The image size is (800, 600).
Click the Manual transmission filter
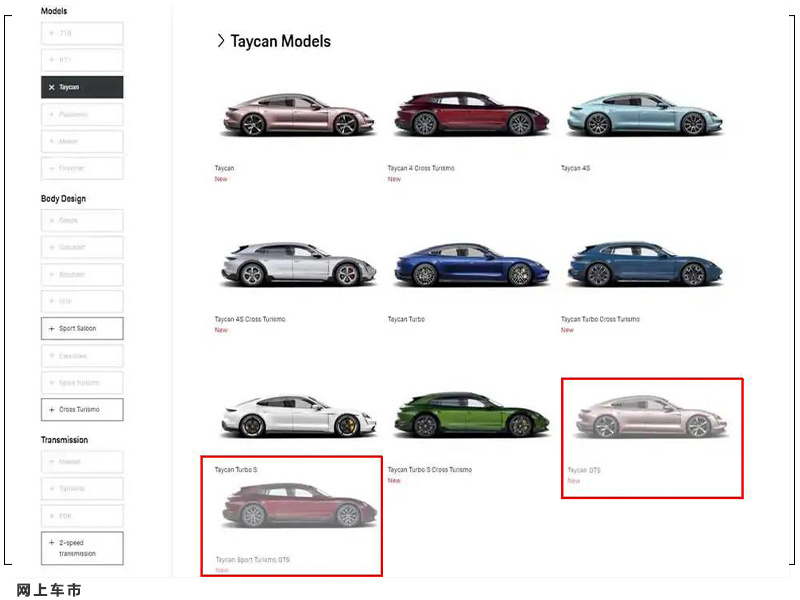(x=82, y=462)
